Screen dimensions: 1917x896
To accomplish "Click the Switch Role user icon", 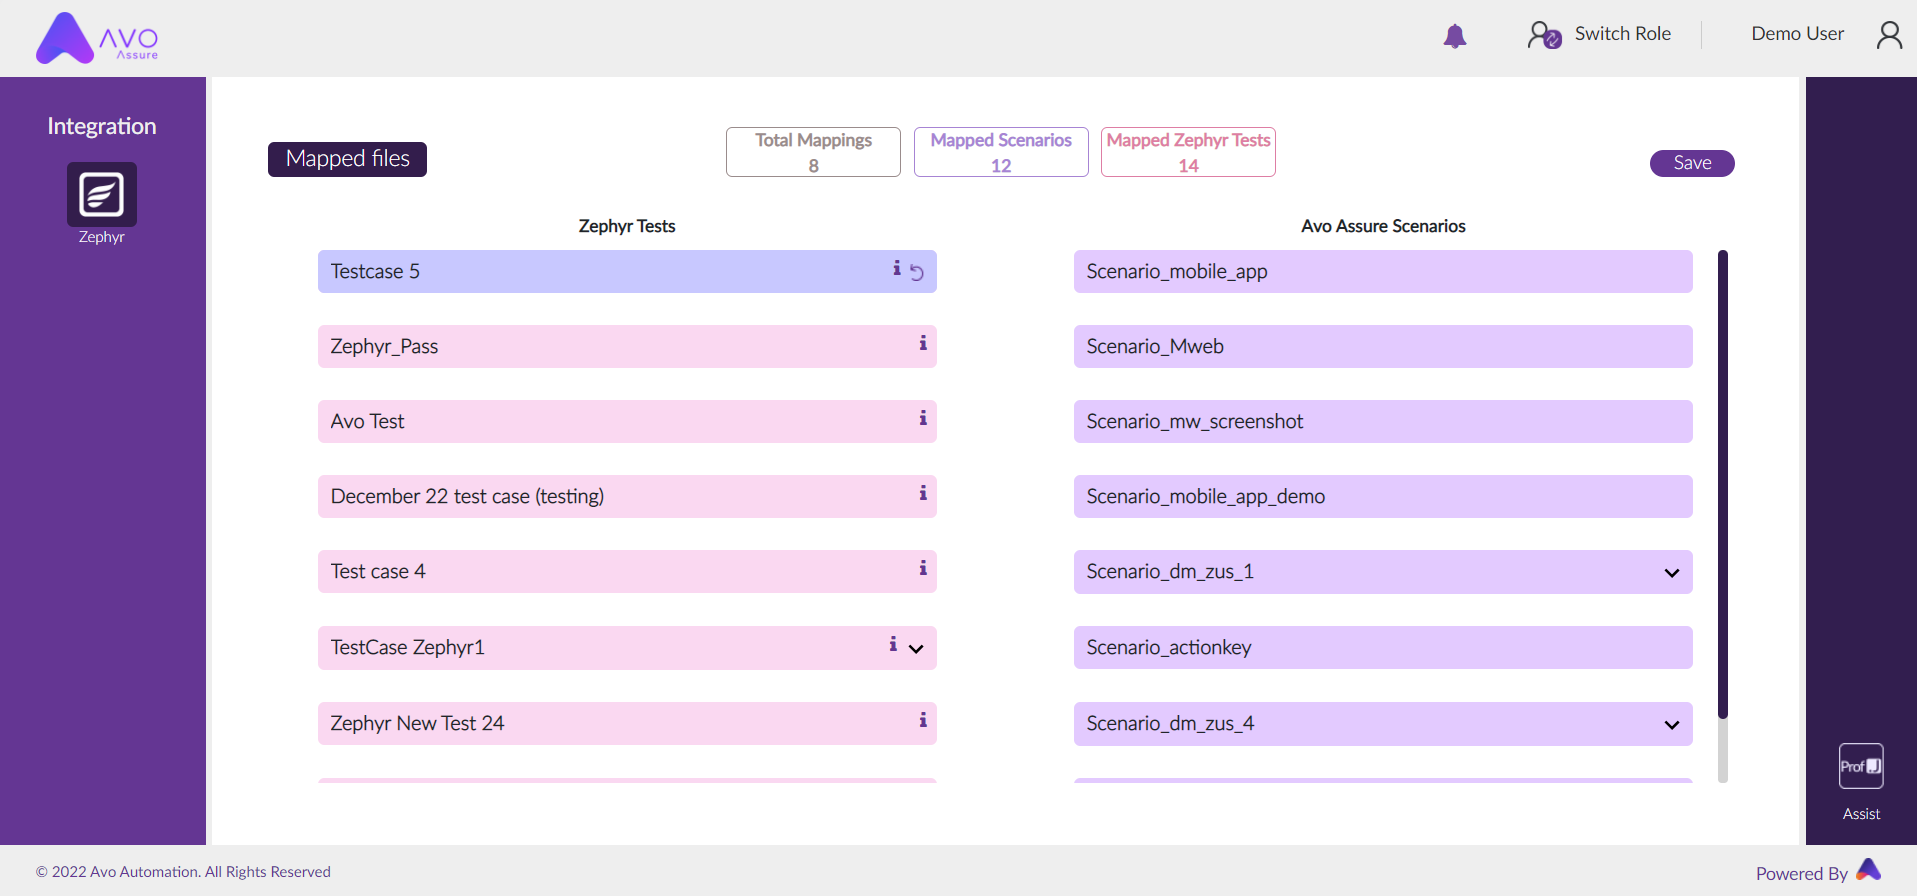I will pos(1544,35).
